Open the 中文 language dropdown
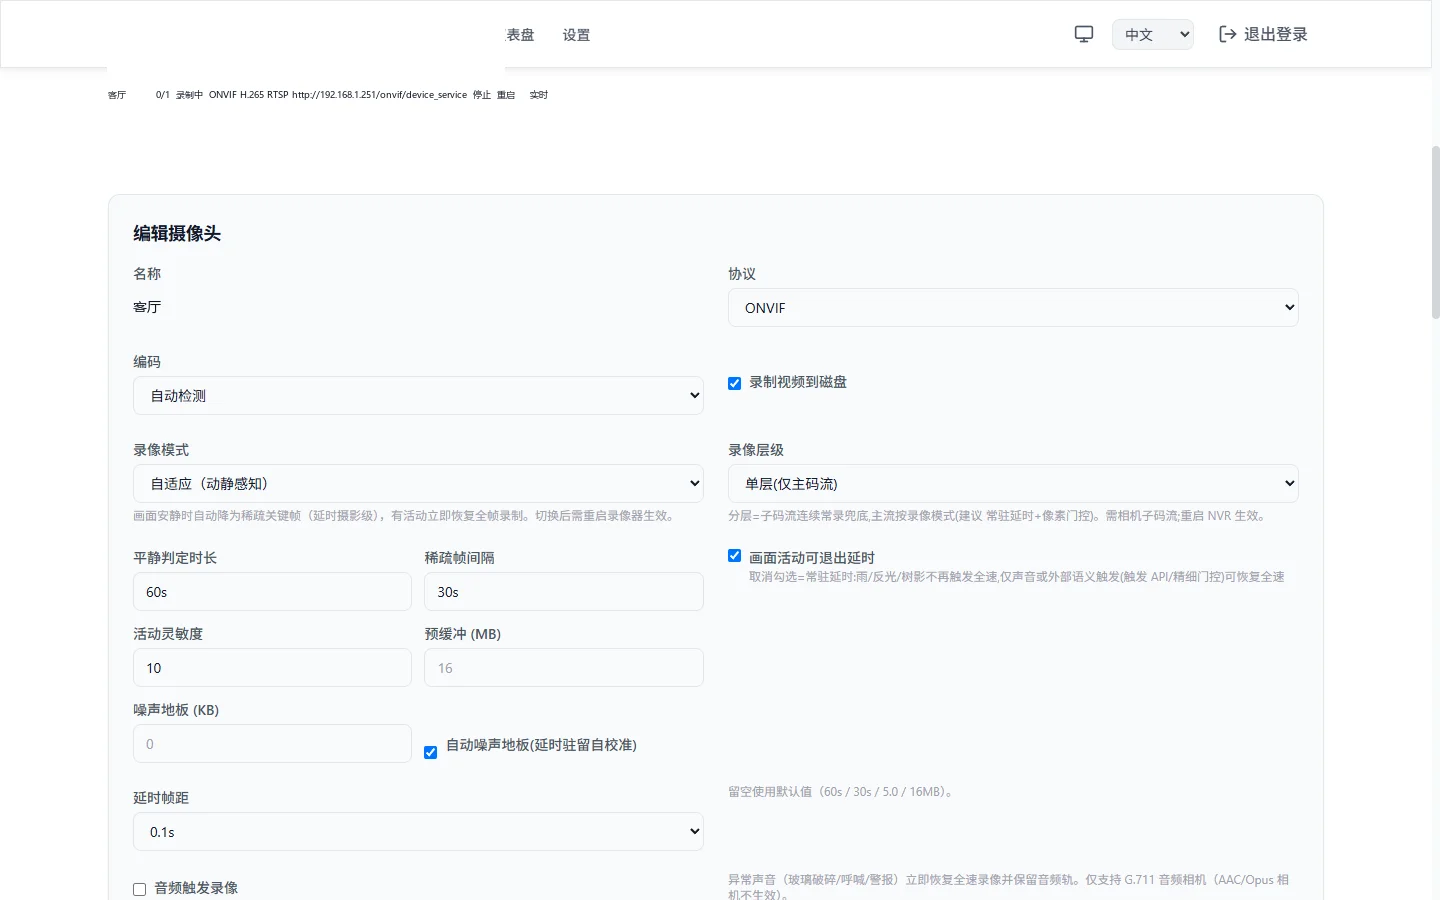Screen dimensions: 1440x900 point(1153,34)
